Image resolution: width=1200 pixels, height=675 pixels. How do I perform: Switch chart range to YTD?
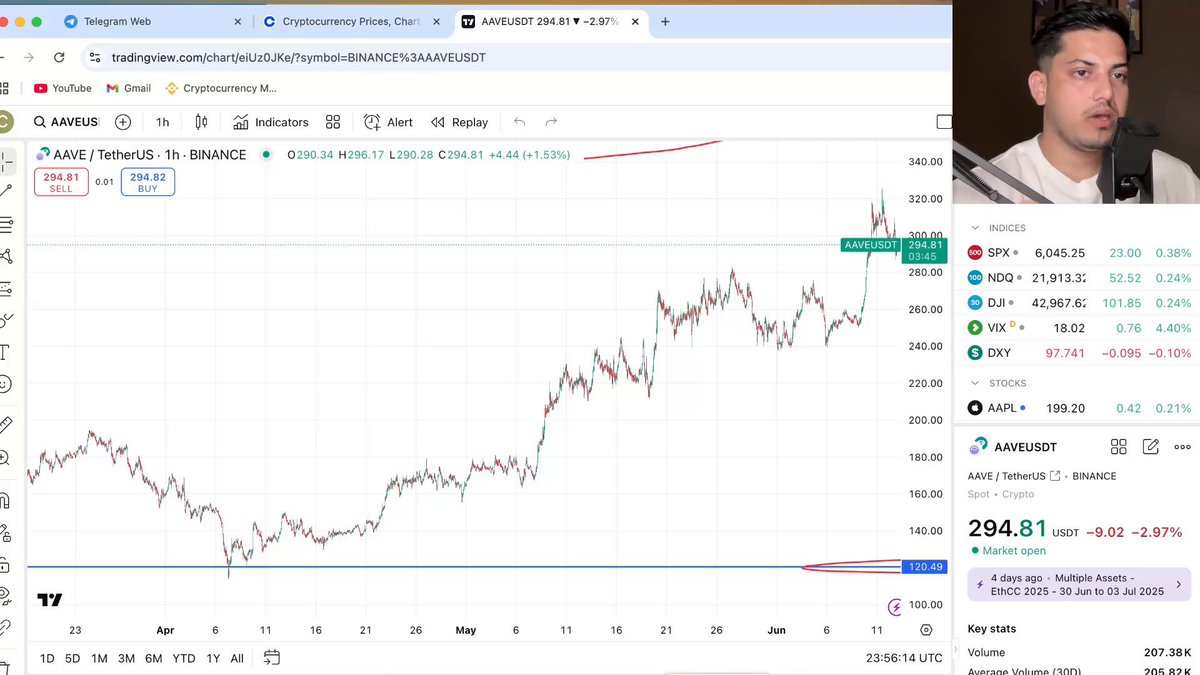184,658
